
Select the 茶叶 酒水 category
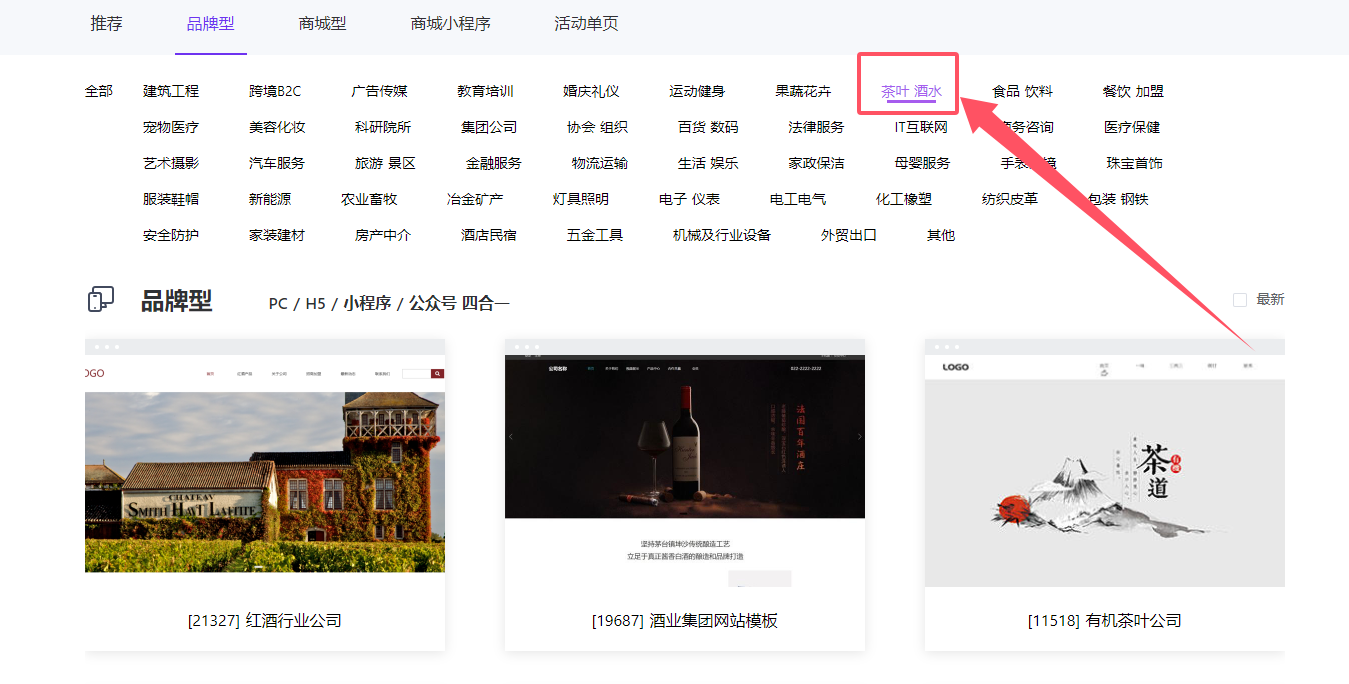[911, 91]
